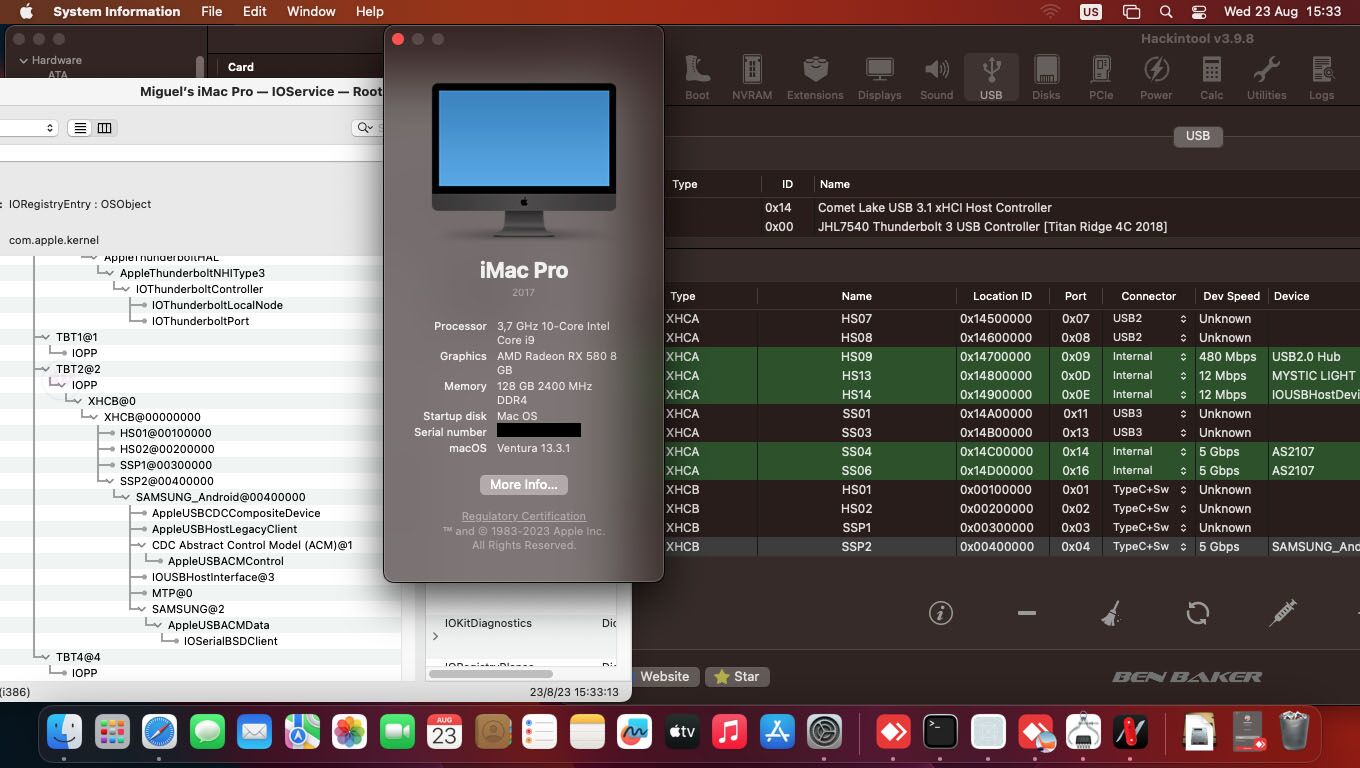
Task: Open Hackintool knife icon in the Dock
Action: point(1130,732)
